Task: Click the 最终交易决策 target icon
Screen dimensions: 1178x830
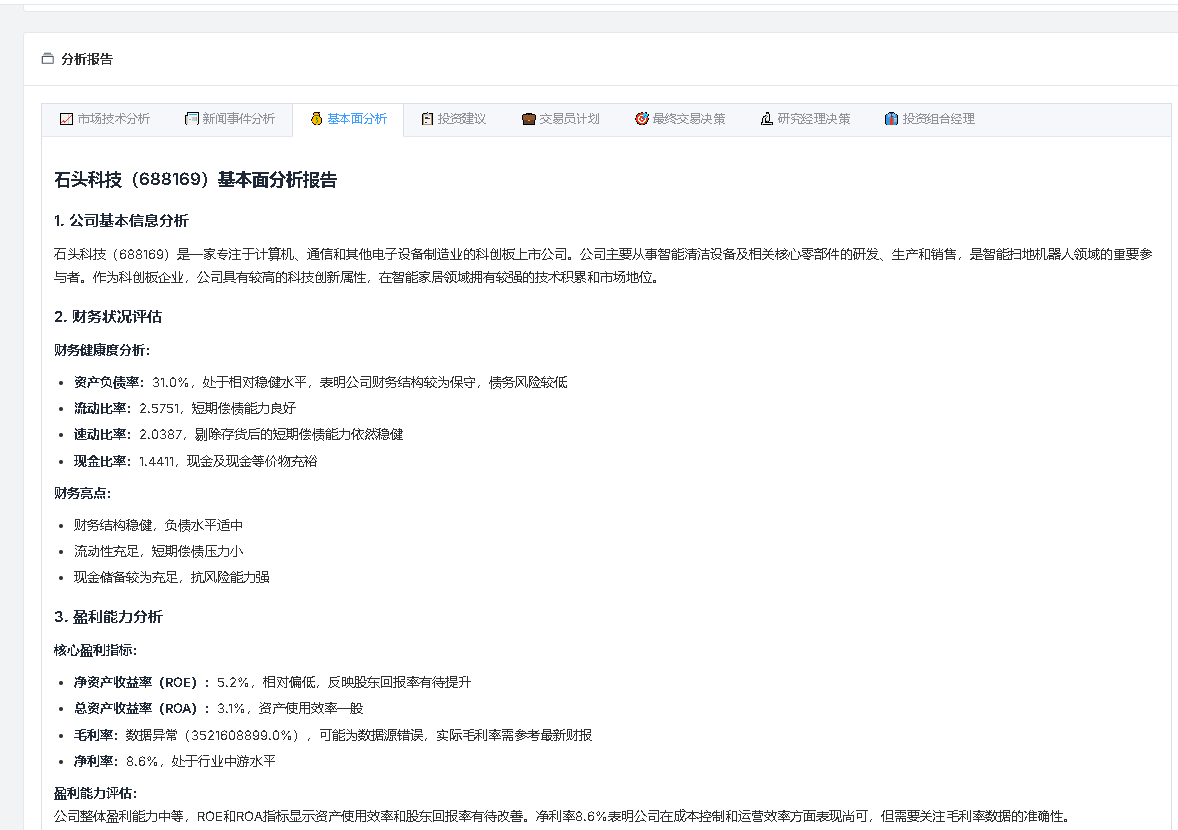Action: click(x=642, y=119)
